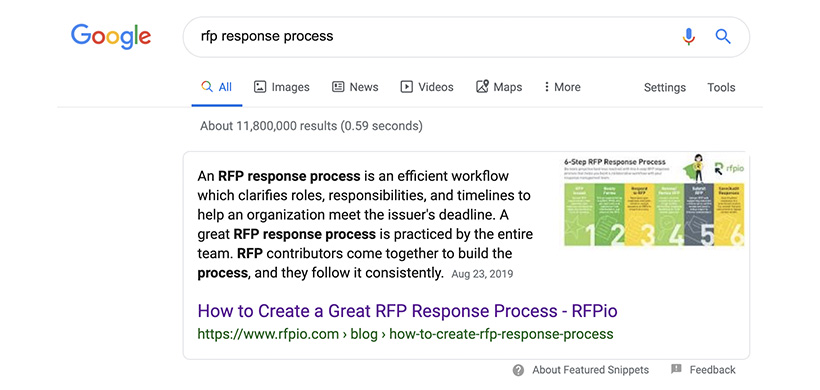Click the 'About 11,800,000 results' text

click(x=311, y=126)
